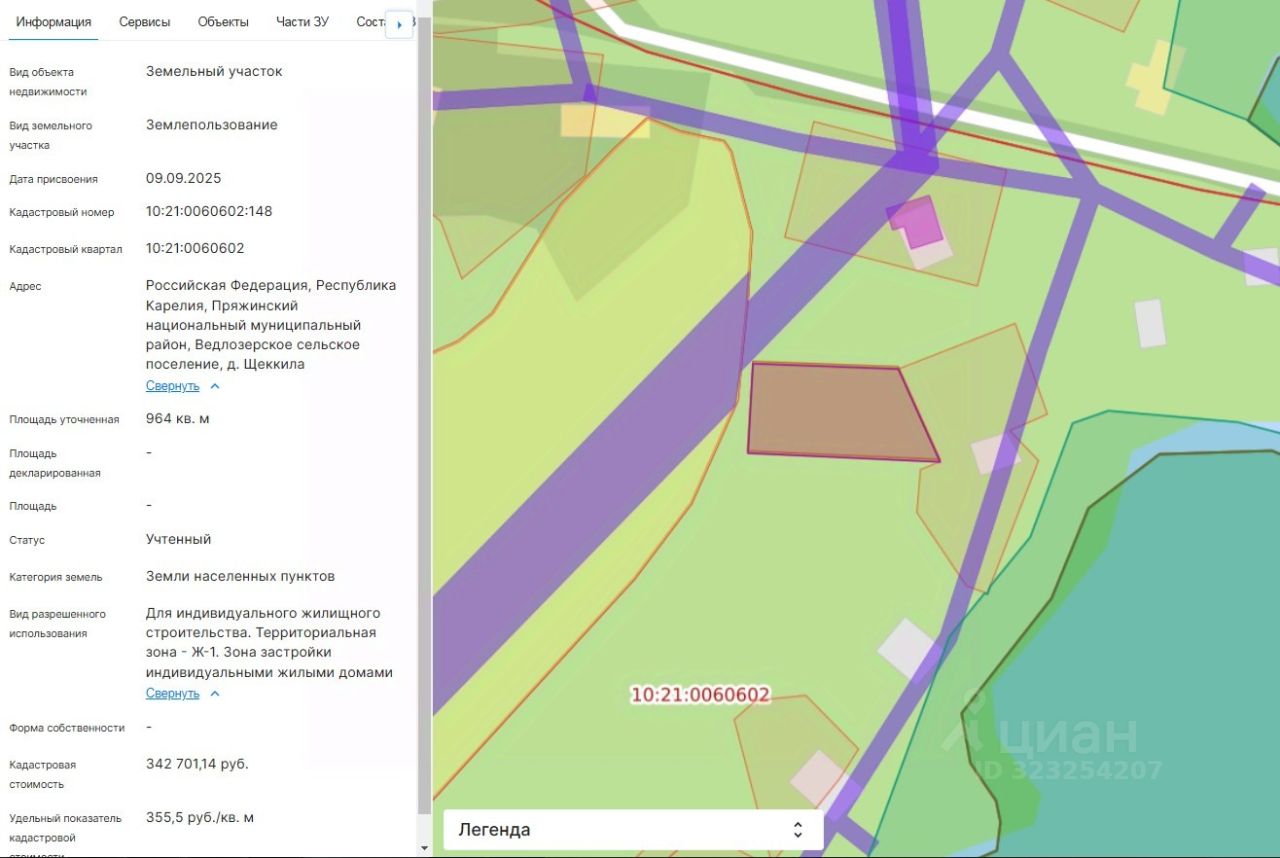Screen dimensions: 1280x858
Task: Click the Дата присвоения label
Action: pyautogui.click(x=53, y=180)
